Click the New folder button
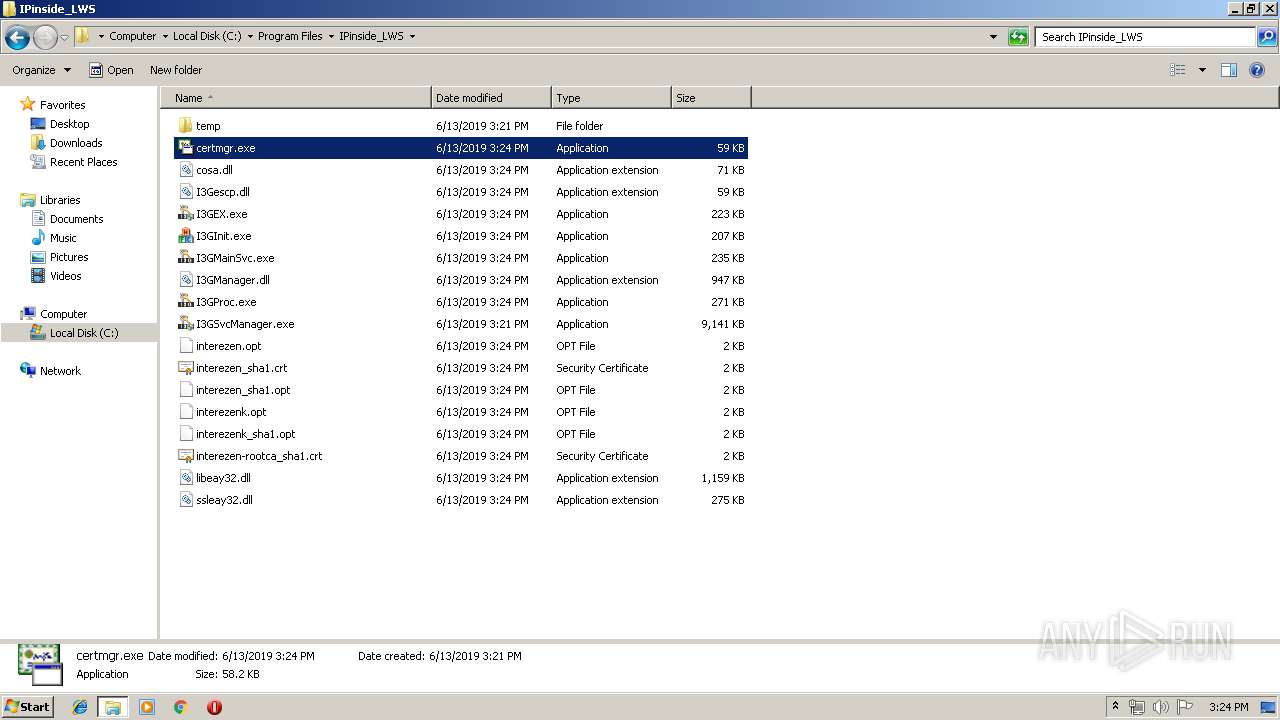The image size is (1280, 720). [176, 70]
